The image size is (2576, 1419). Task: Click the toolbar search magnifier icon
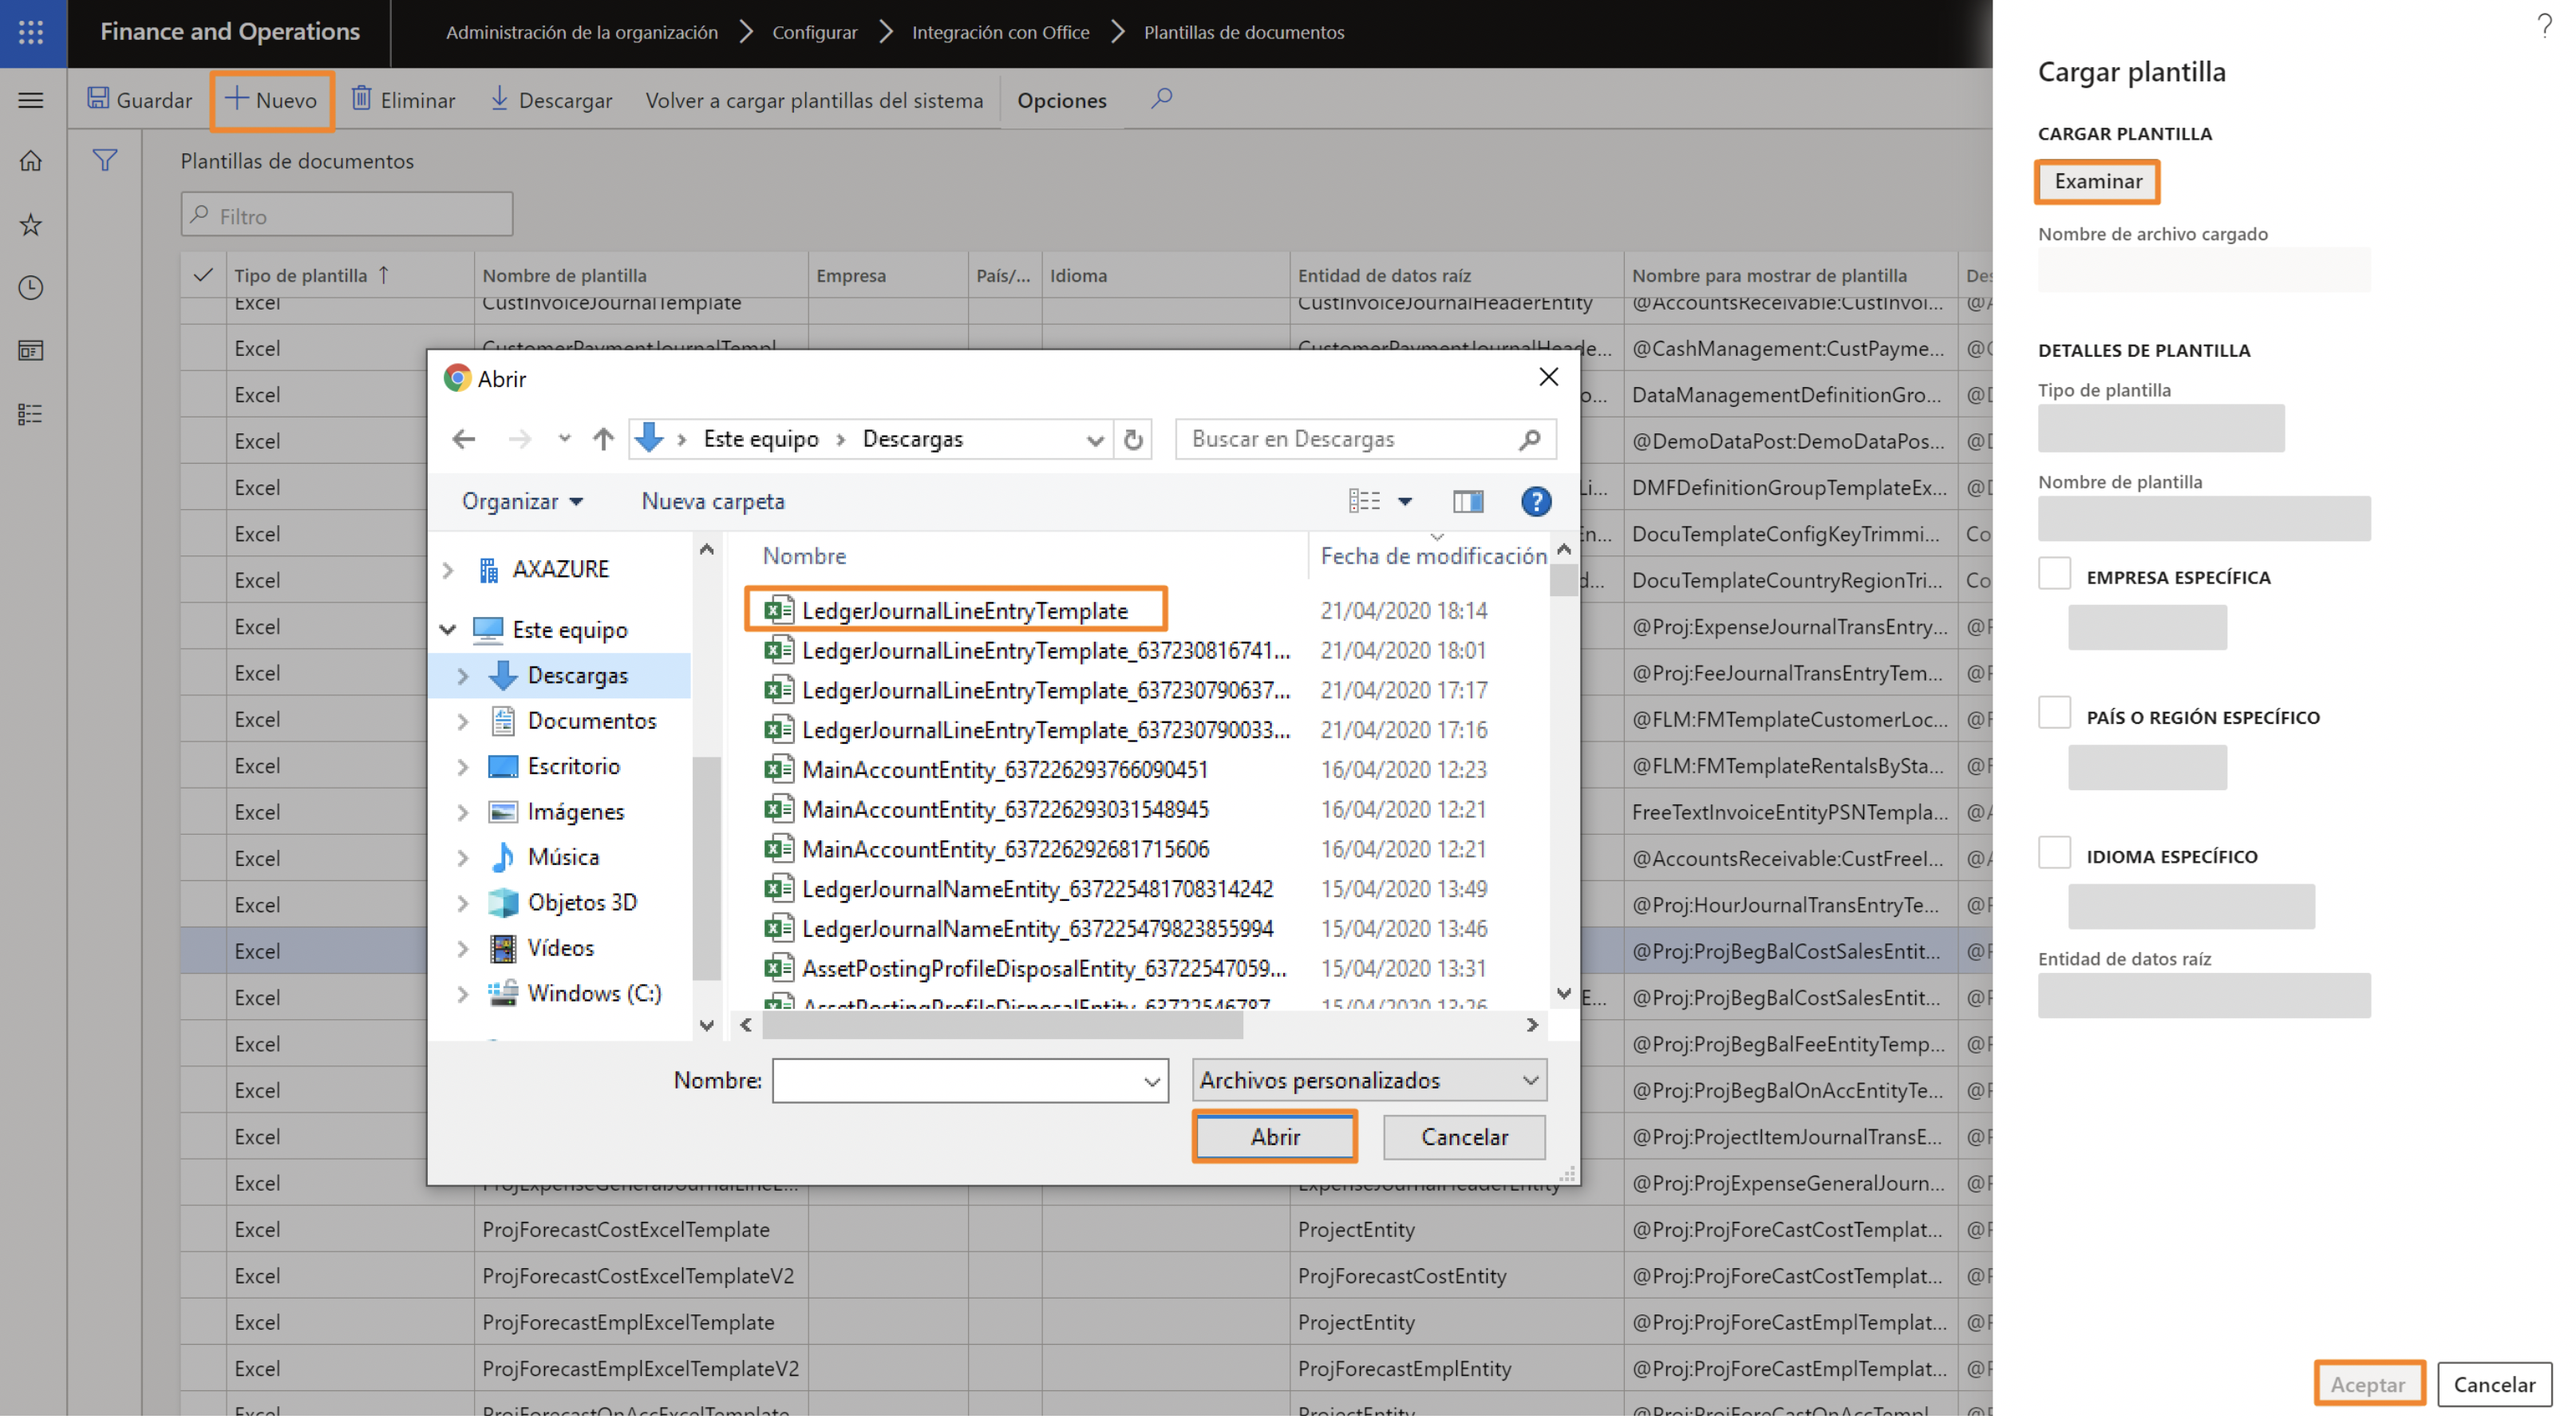coord(1161,99)
